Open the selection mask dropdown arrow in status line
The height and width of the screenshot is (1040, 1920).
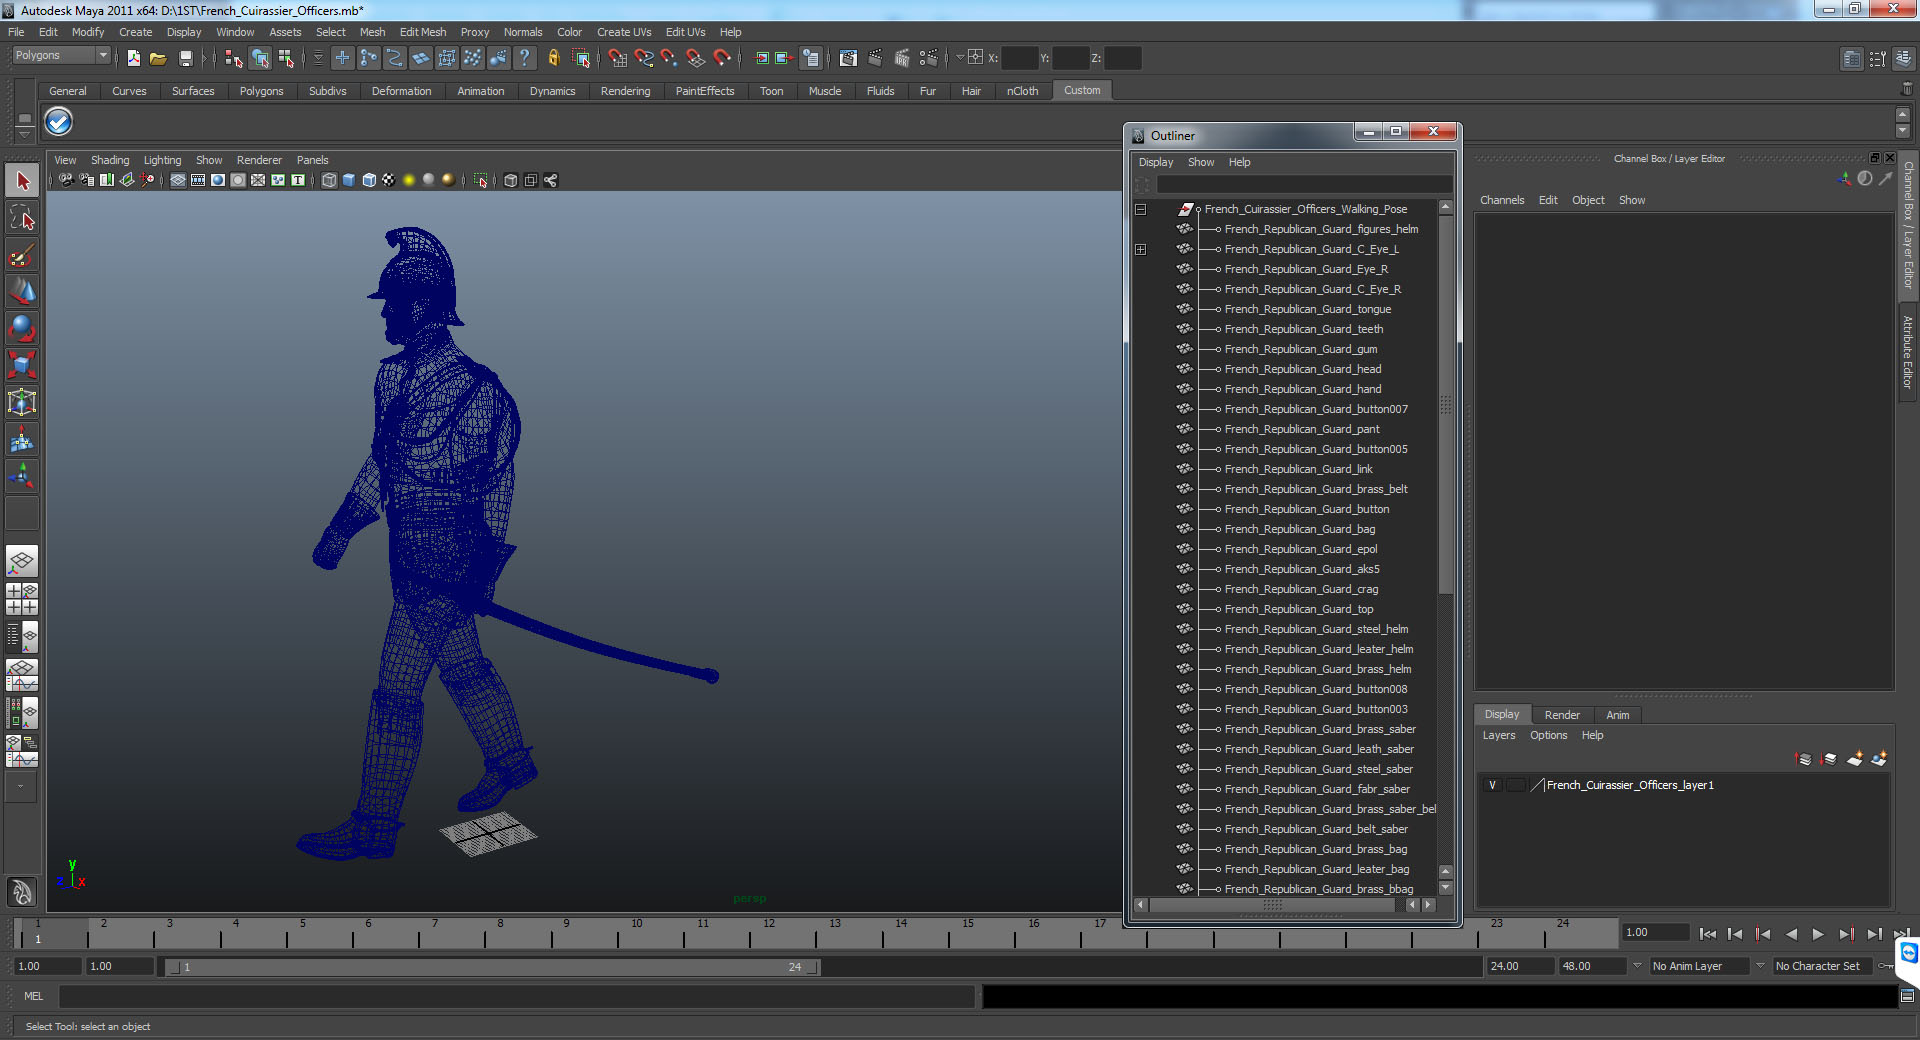click(318, 58)
